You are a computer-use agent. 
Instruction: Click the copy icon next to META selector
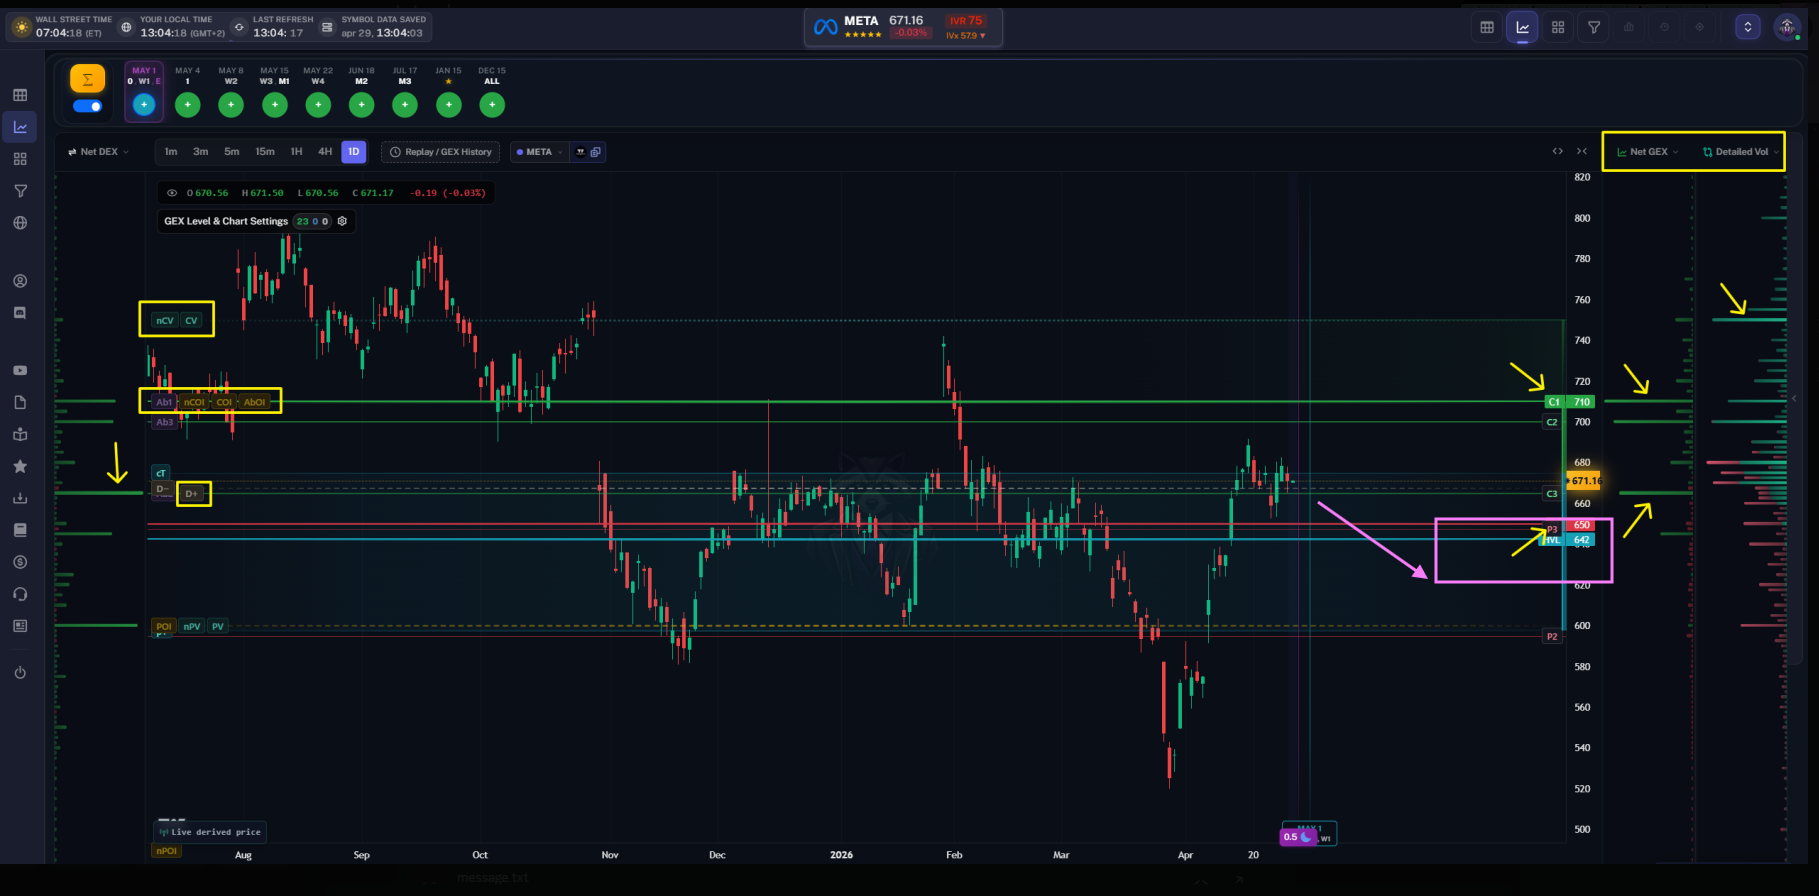(x=596, y=152)
